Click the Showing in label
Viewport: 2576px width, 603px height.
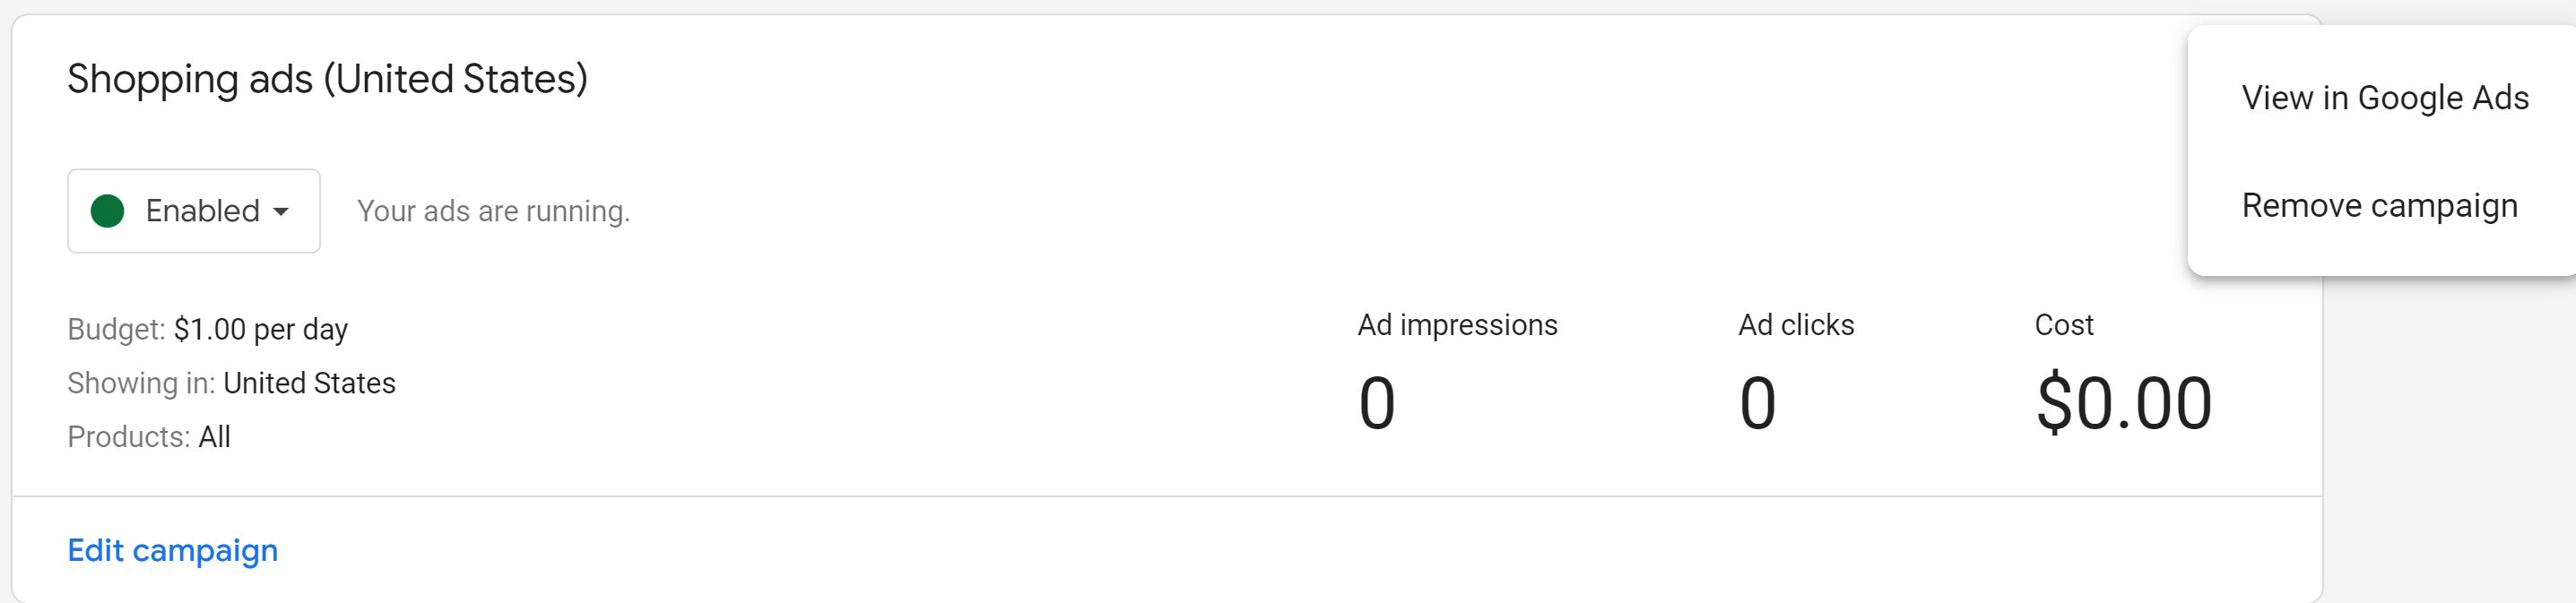click(141, 383)
